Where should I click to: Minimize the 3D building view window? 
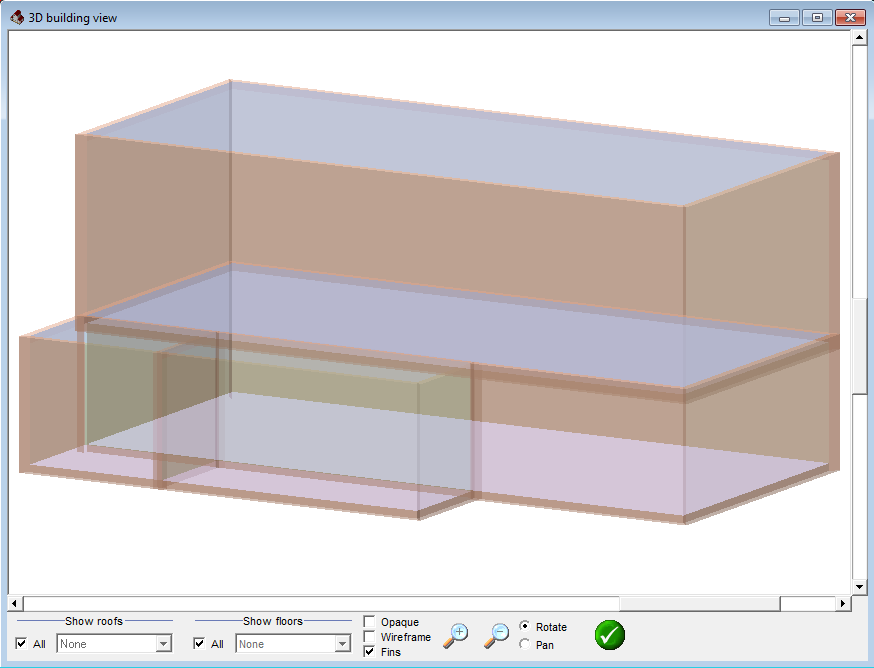tap(784, 18)
